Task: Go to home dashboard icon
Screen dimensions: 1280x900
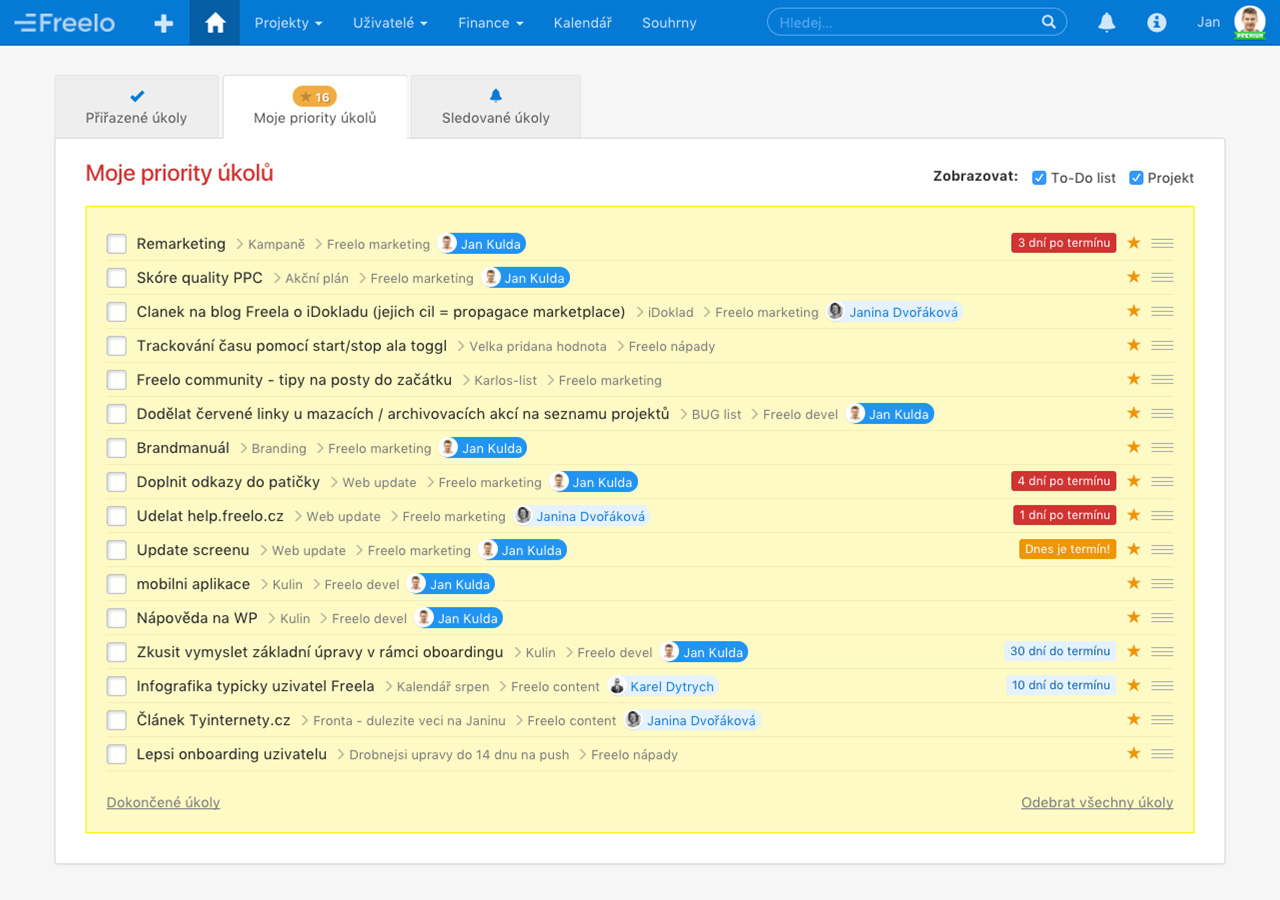Action: pos(215,23)
